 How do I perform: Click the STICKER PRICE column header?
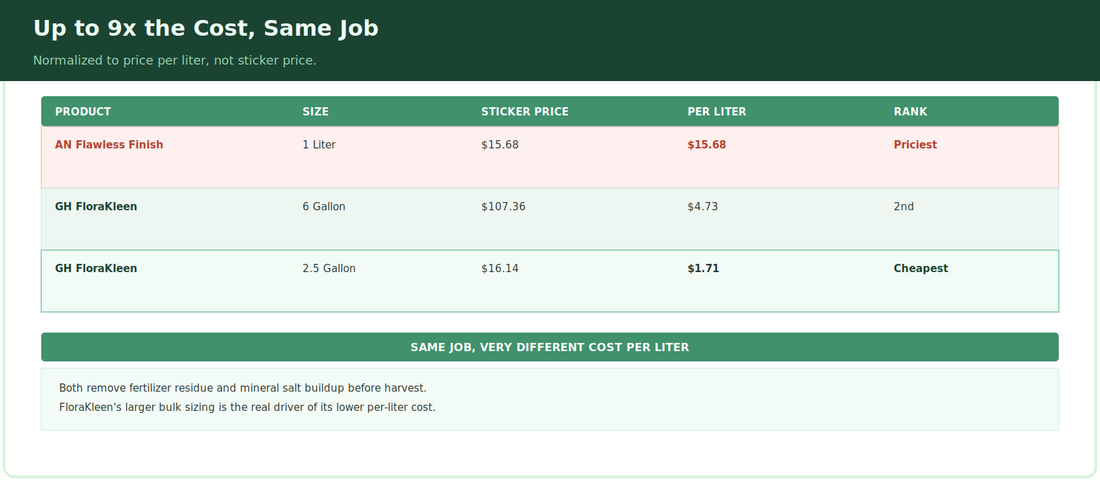point(525,111)
